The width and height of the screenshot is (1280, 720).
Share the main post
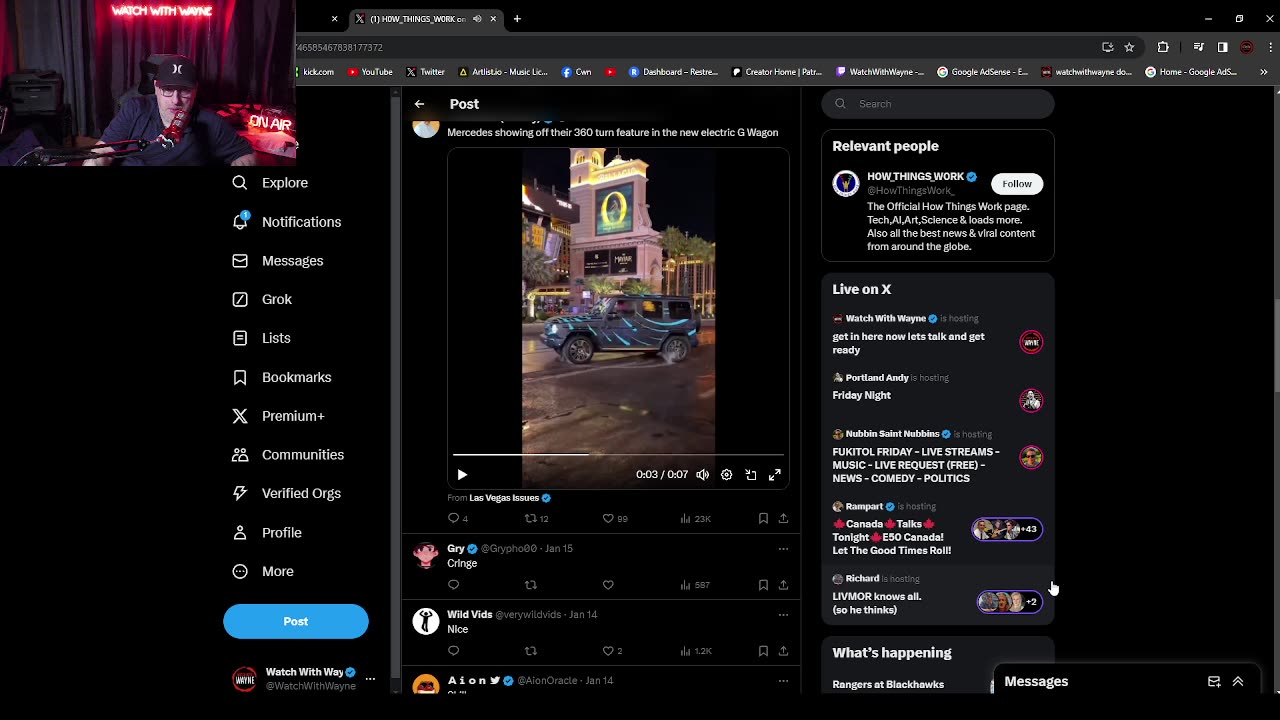coord(783,518)
